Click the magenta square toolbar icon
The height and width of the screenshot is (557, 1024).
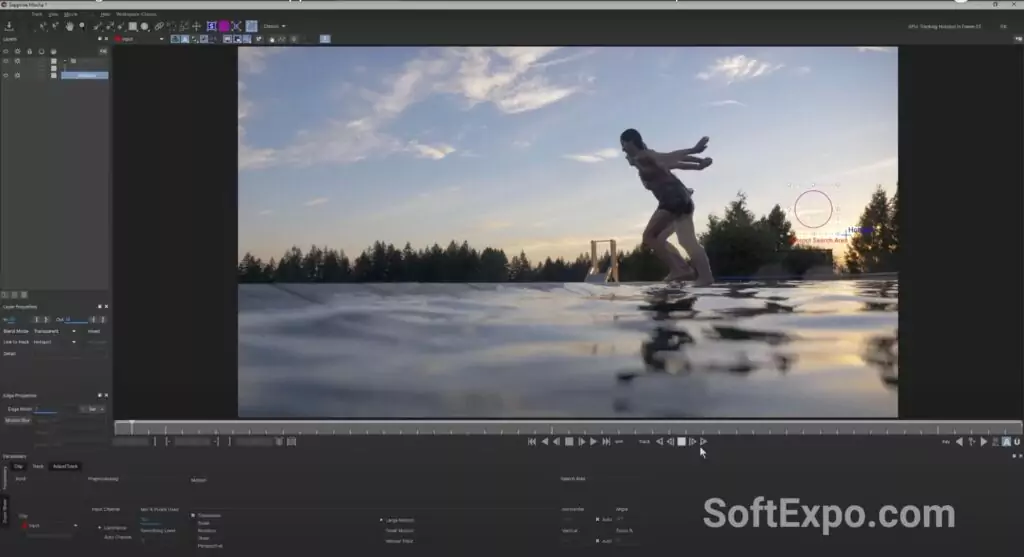coord(224,26)
